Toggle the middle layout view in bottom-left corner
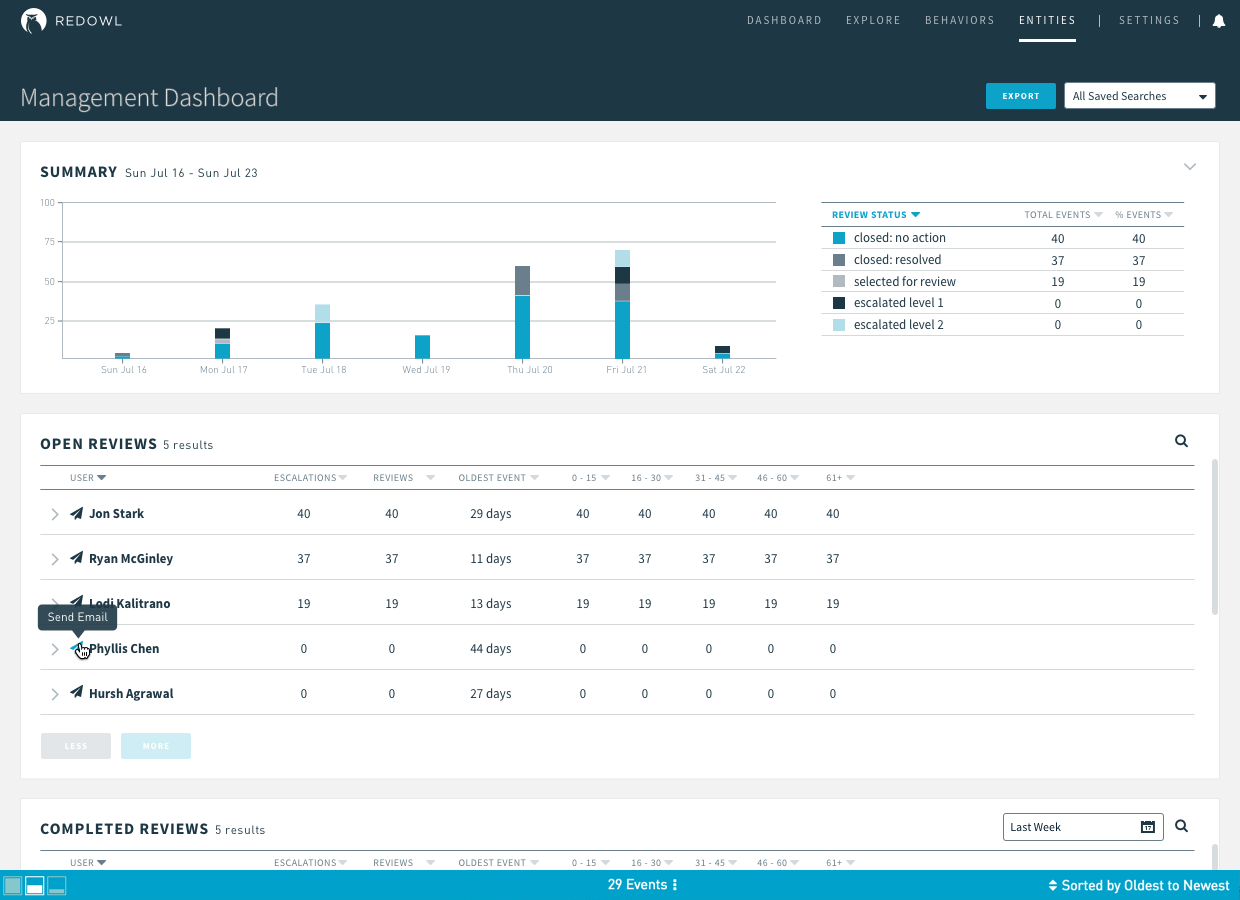 (34, 885)
